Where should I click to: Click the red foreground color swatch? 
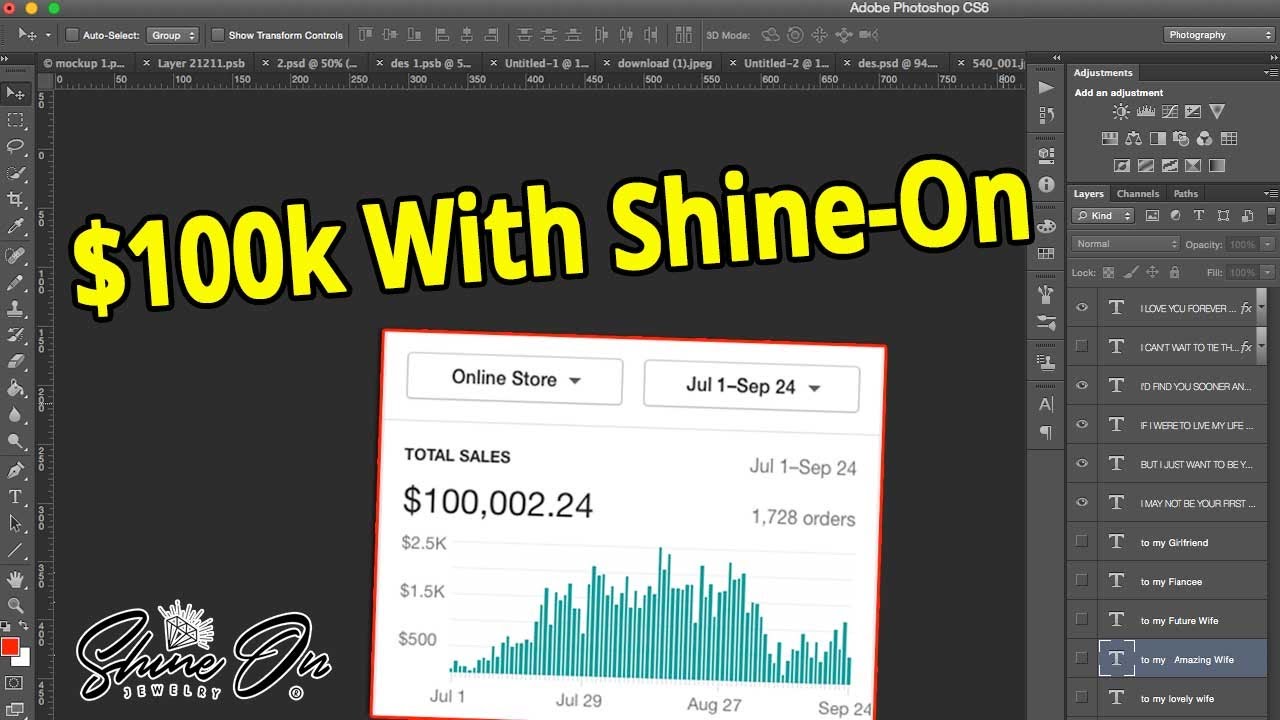(10, 647)
